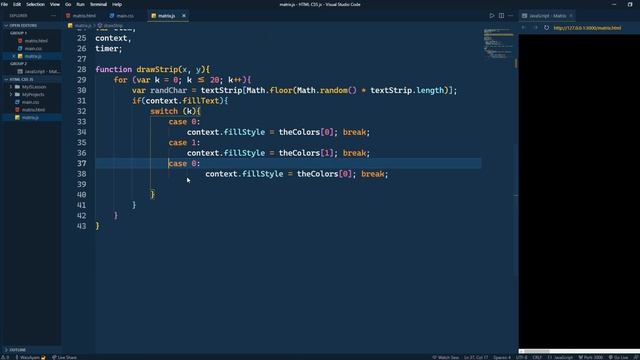Open the Help menu
The height and width of the screenshot is (360, 640).
(x=117, y=4)
